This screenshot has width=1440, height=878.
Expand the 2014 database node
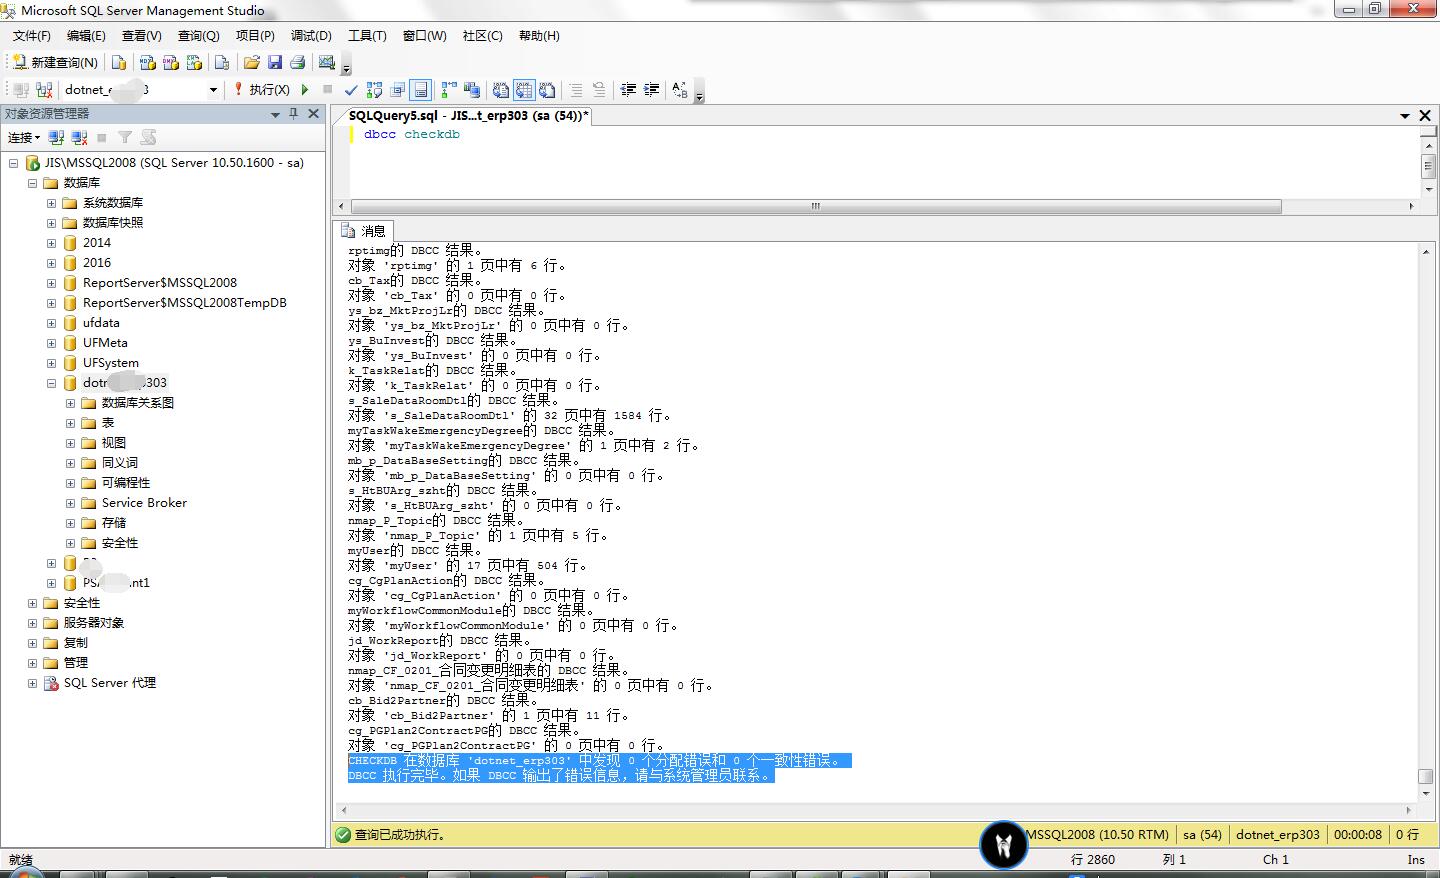[x=51, y=243]
